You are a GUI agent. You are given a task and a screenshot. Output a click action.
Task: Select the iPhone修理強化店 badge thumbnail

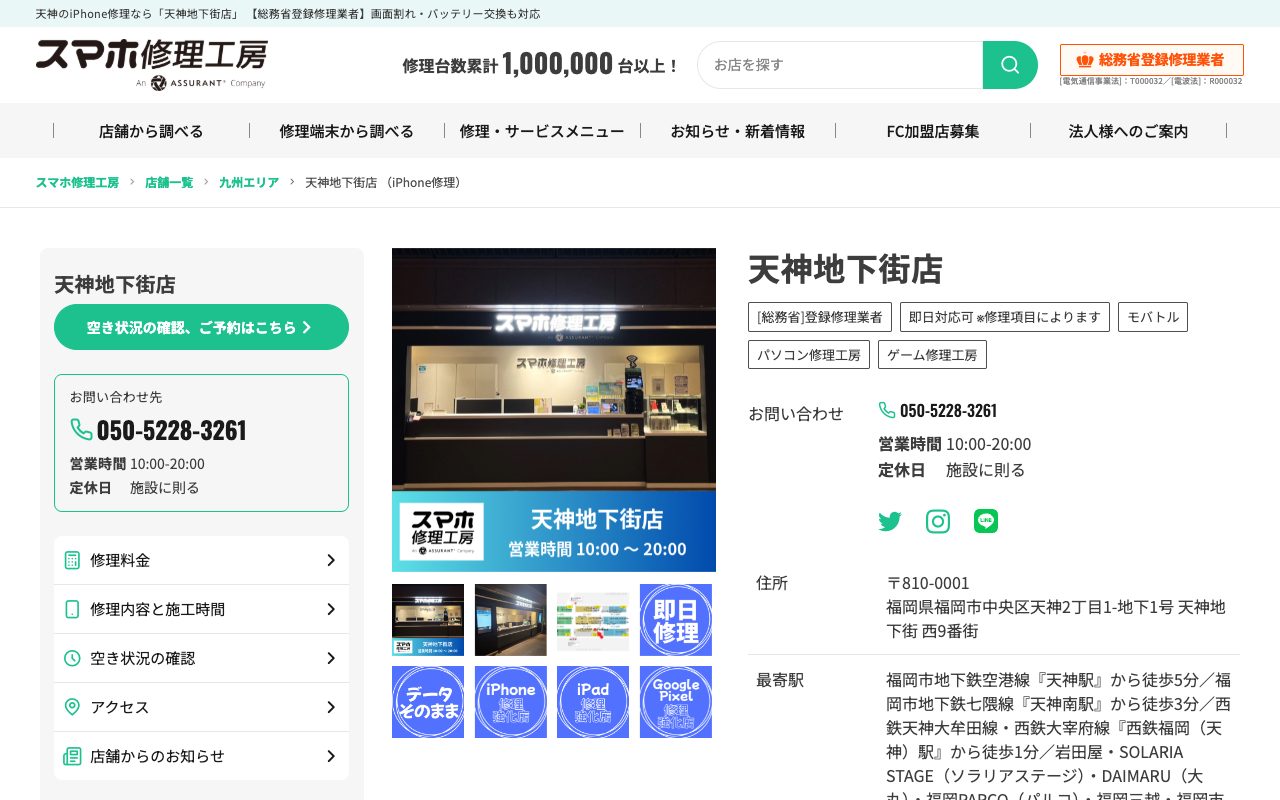click(511, 702)
